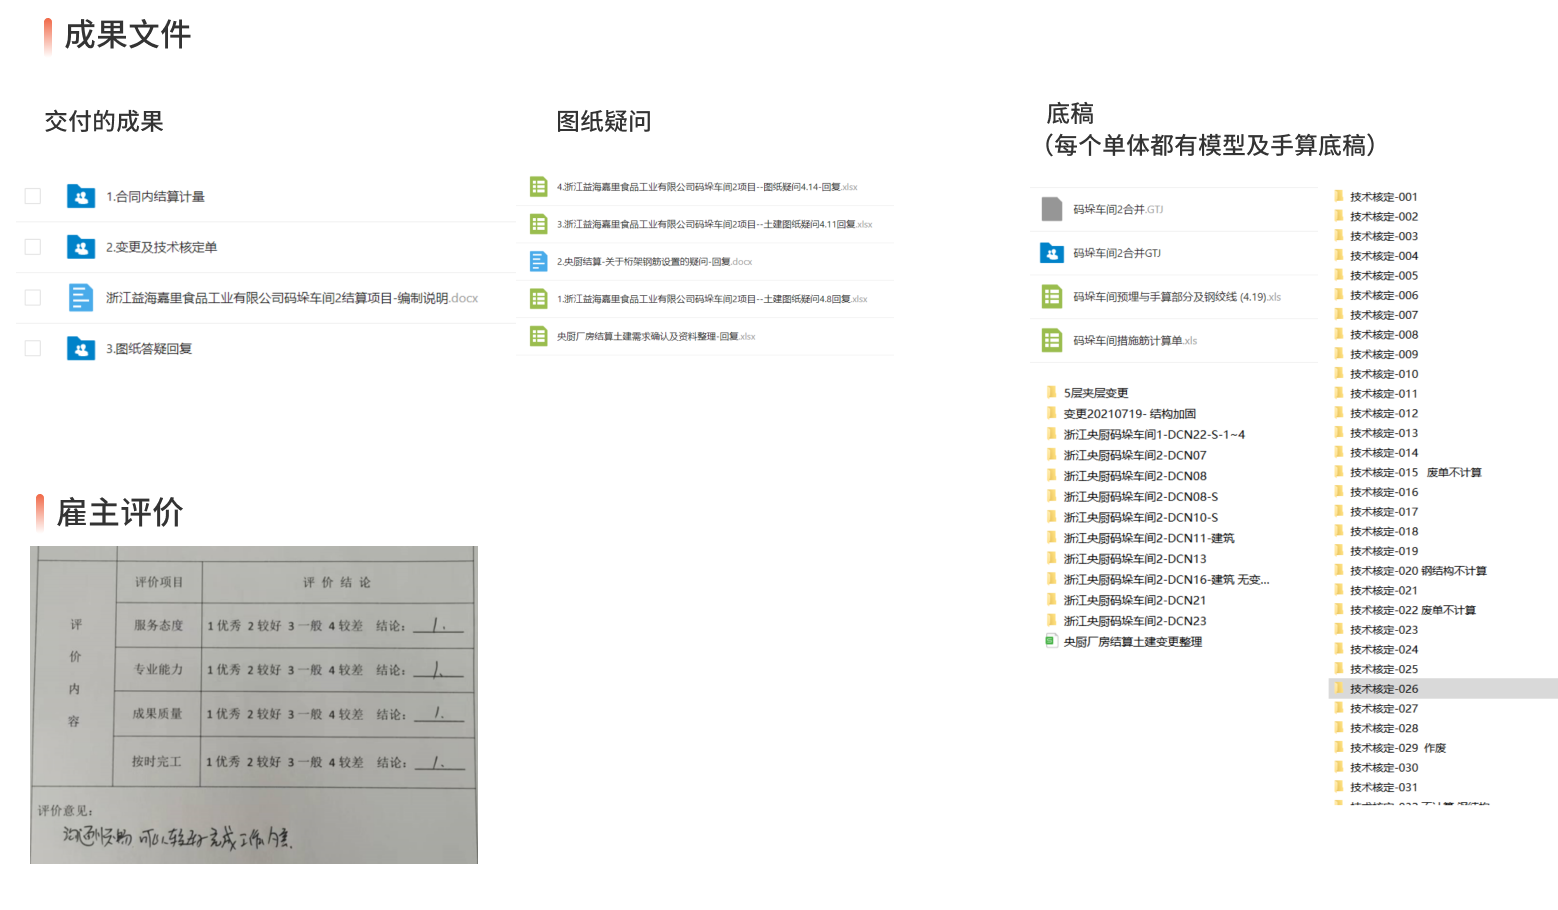1558x910 pixels.
Task: Open the 土建图纸疑问4.11回复.xlsx file
Action: pyautogui.click(x=713, y=224)
